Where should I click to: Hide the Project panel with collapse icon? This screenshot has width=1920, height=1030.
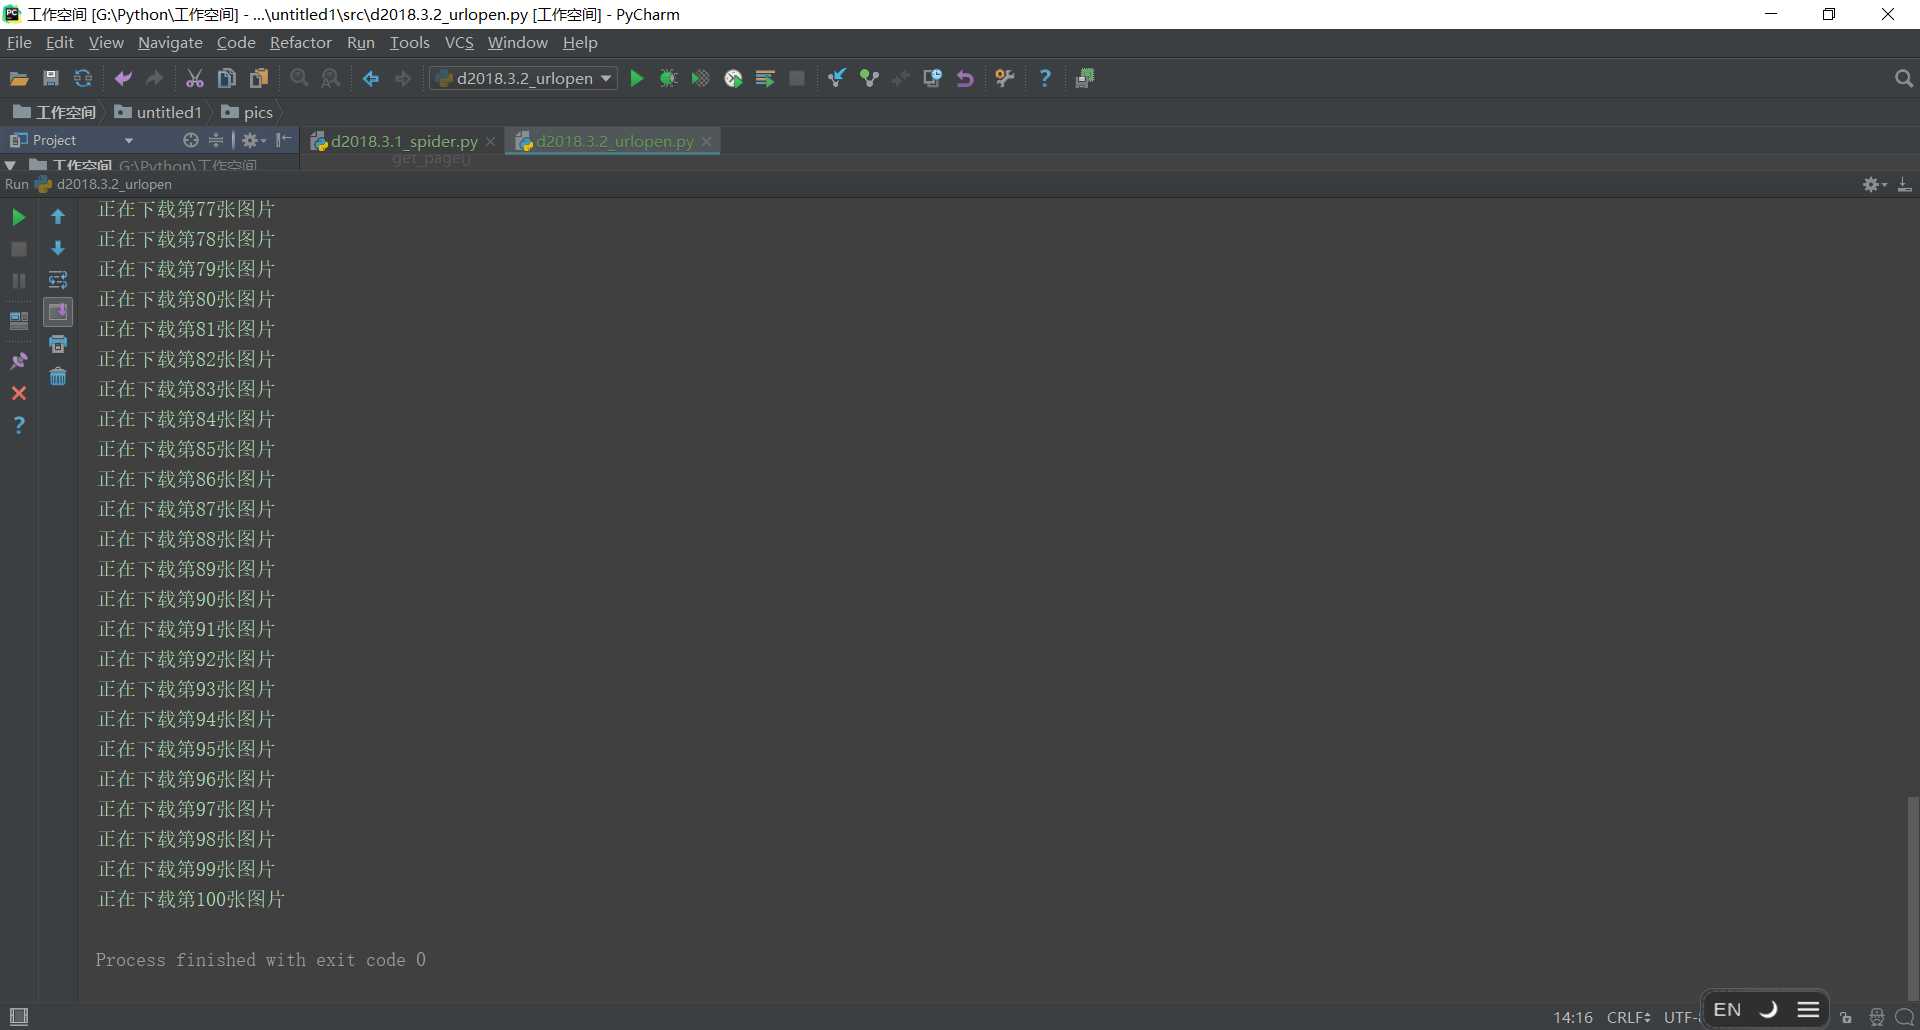click(284, 140)
